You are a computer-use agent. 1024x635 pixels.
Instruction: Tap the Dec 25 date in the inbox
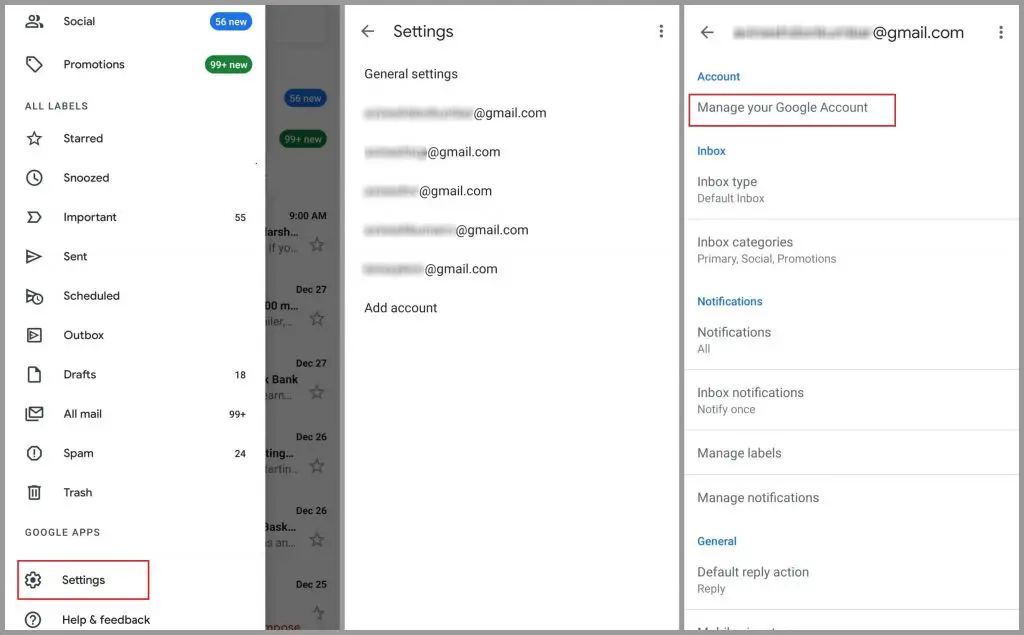click(311, 584)
